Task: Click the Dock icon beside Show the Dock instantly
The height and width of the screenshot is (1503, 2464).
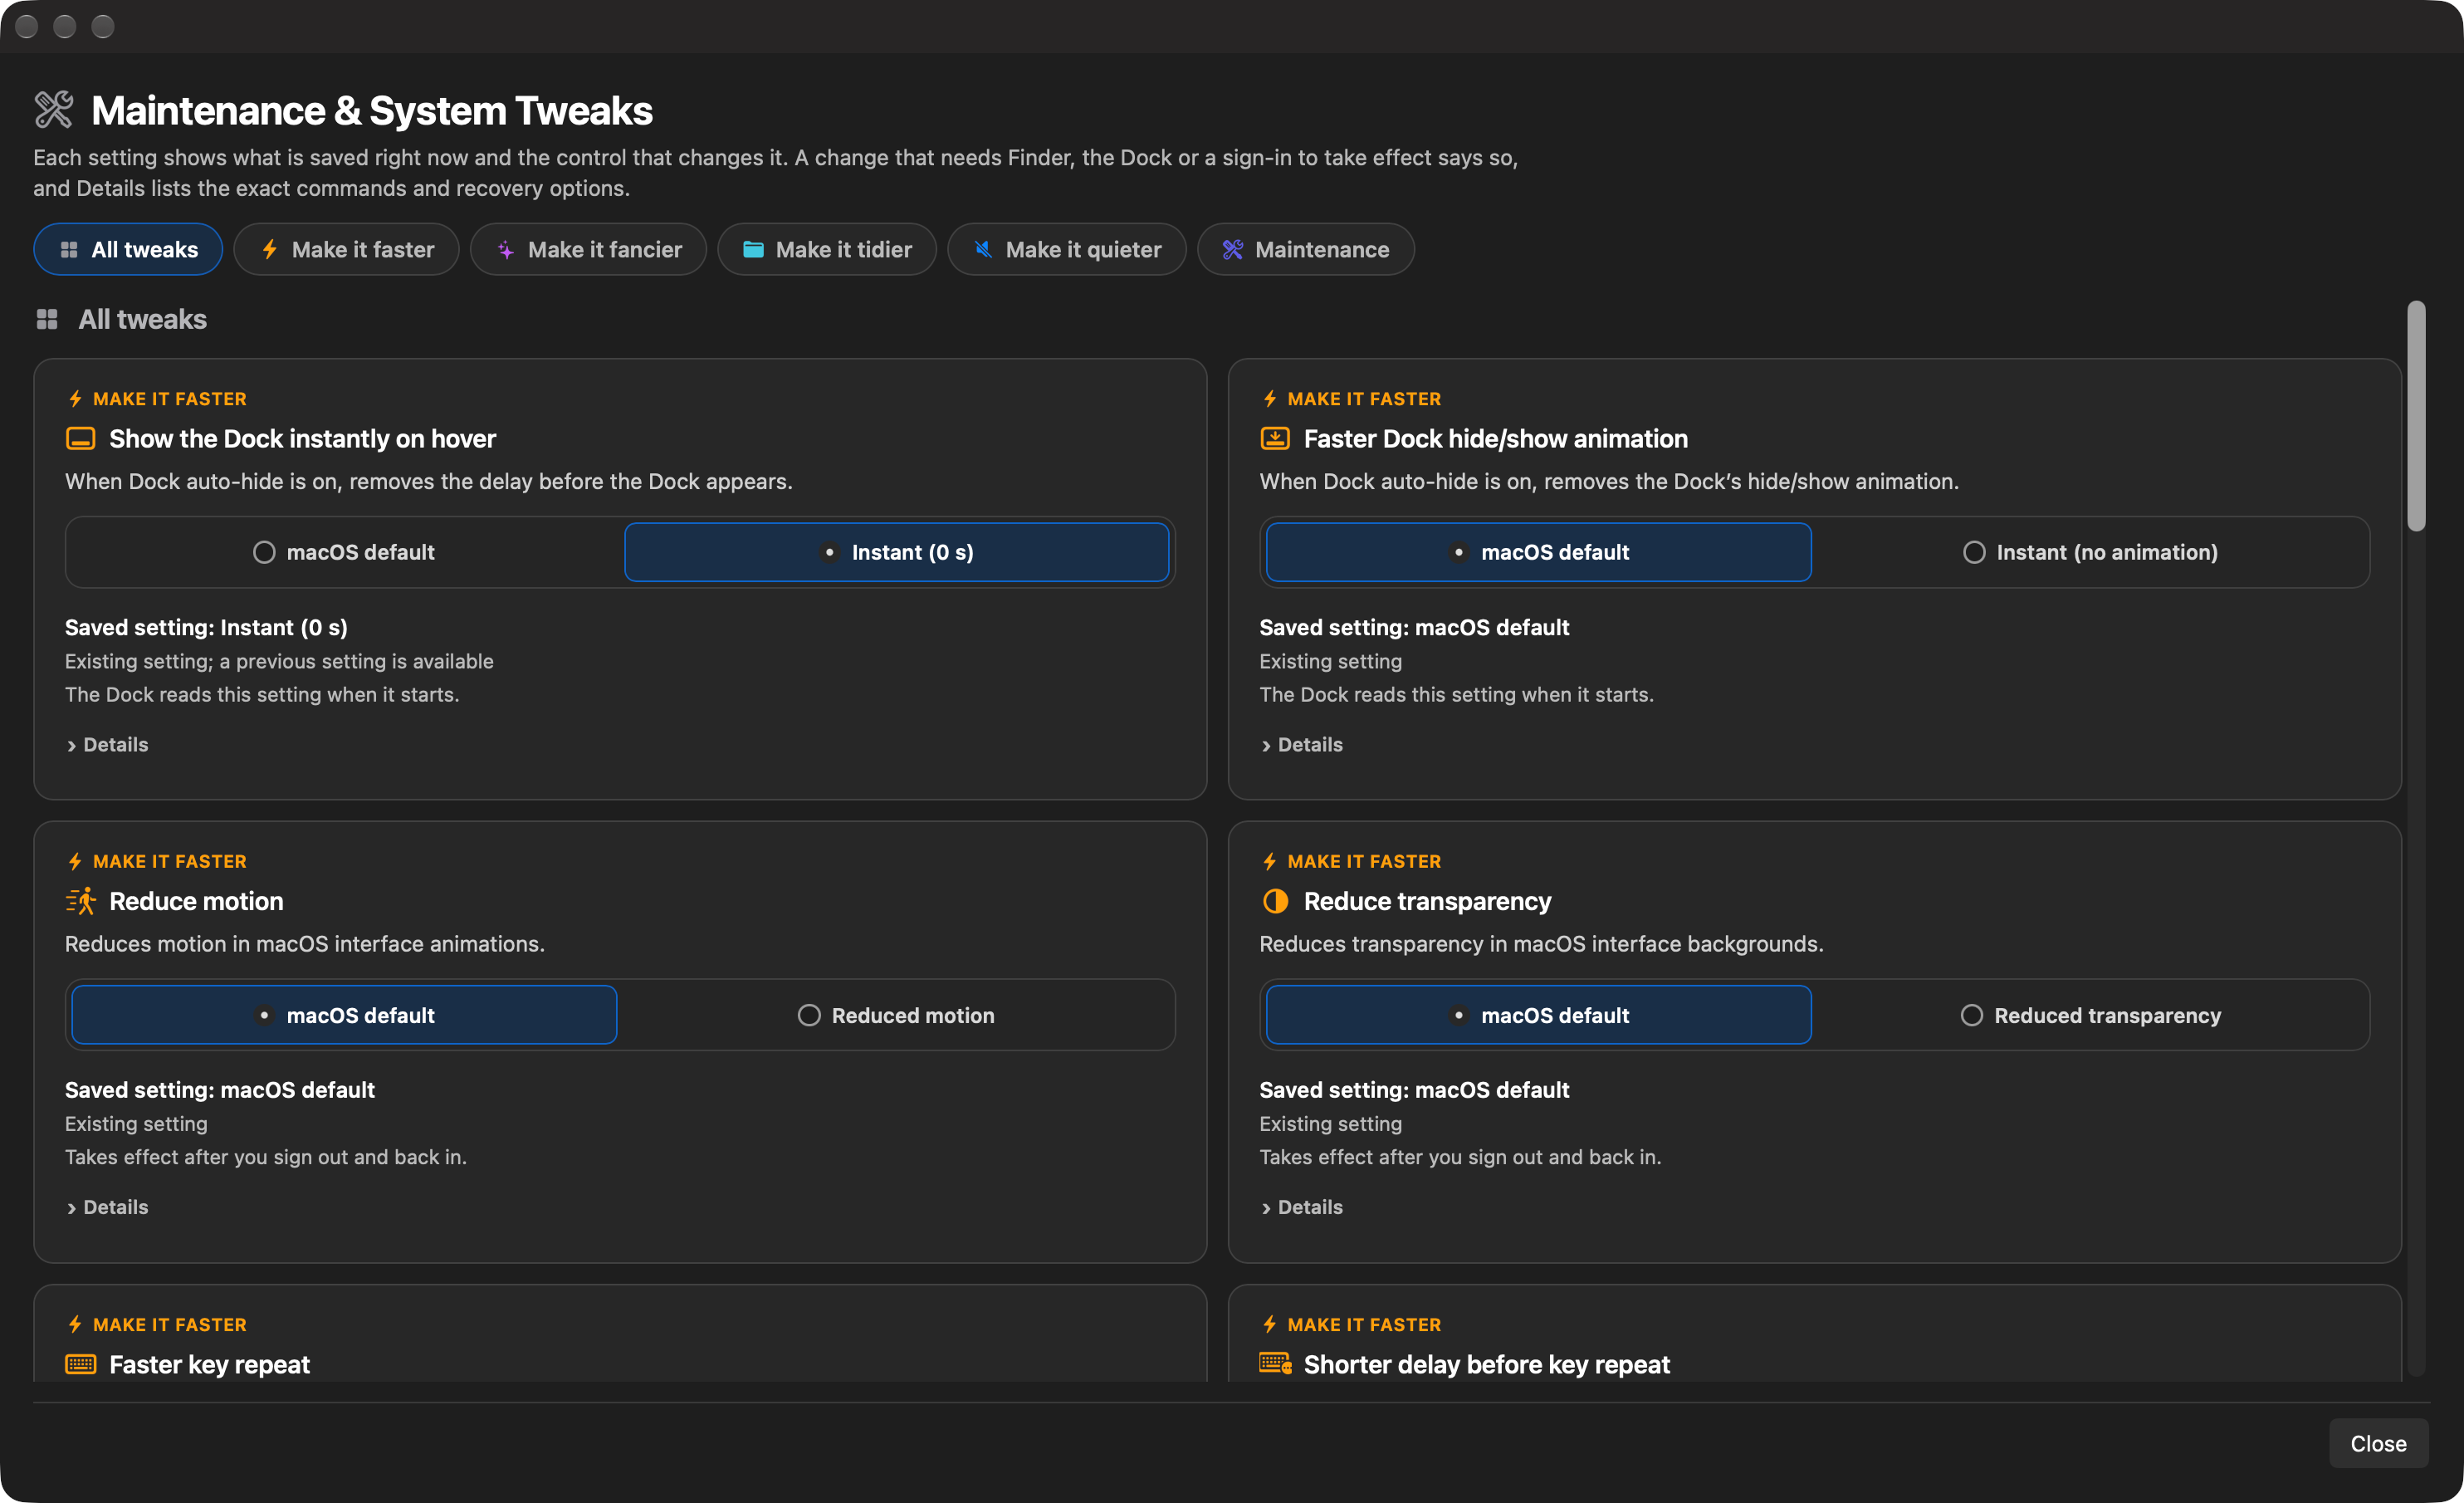Action: click(x=80, y=439)
